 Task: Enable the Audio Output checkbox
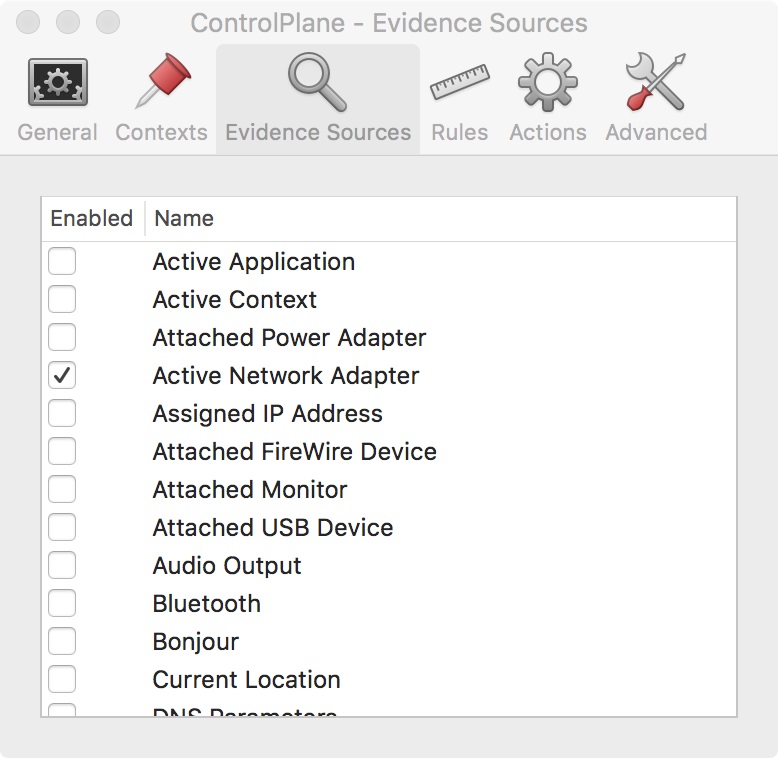click(62, 565)
